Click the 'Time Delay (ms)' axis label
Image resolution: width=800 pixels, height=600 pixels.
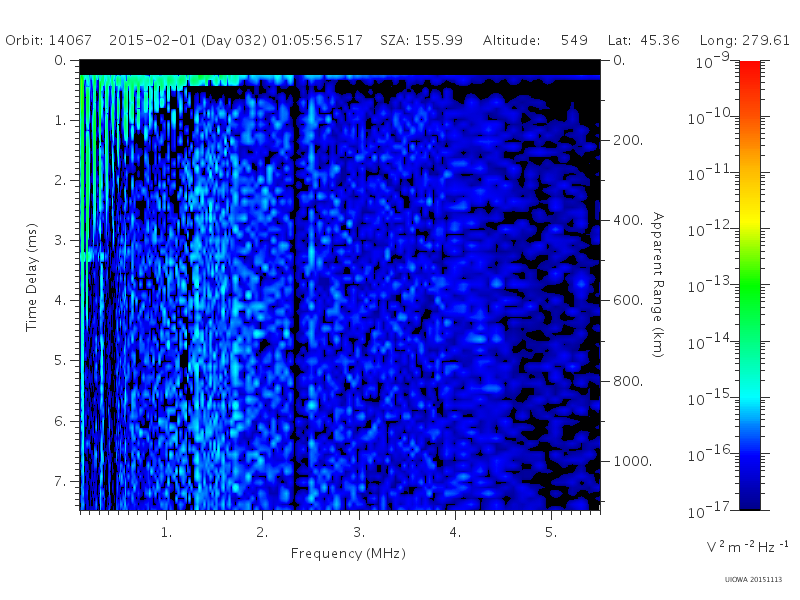pyautogui.click(x=32, y=277)
